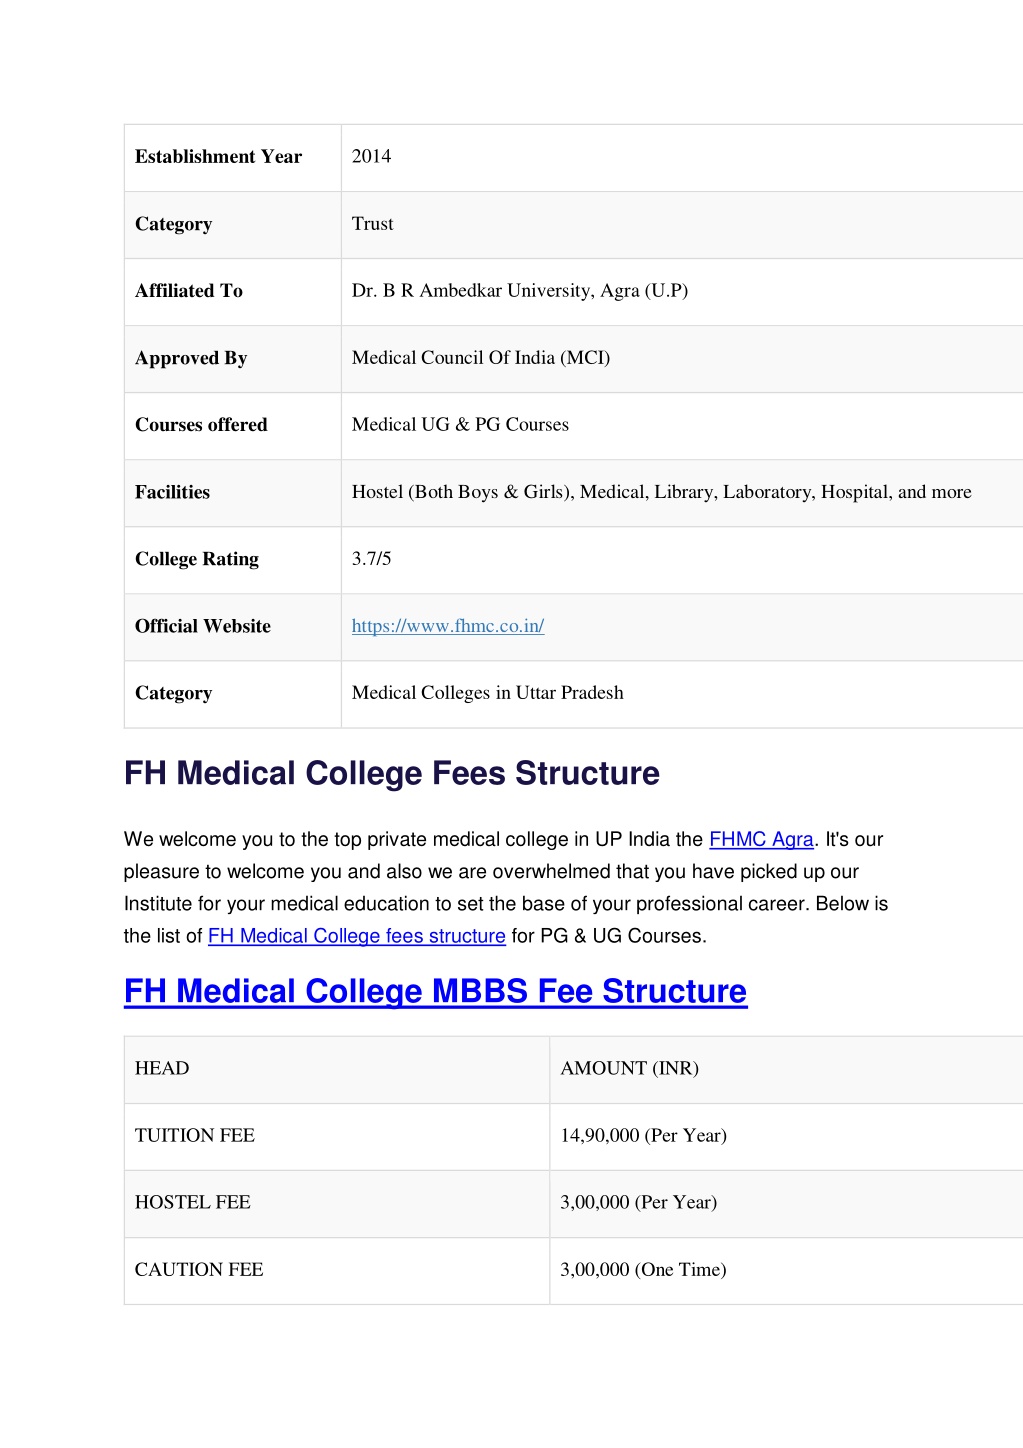Click the Trust category value

tap(373, 224)
